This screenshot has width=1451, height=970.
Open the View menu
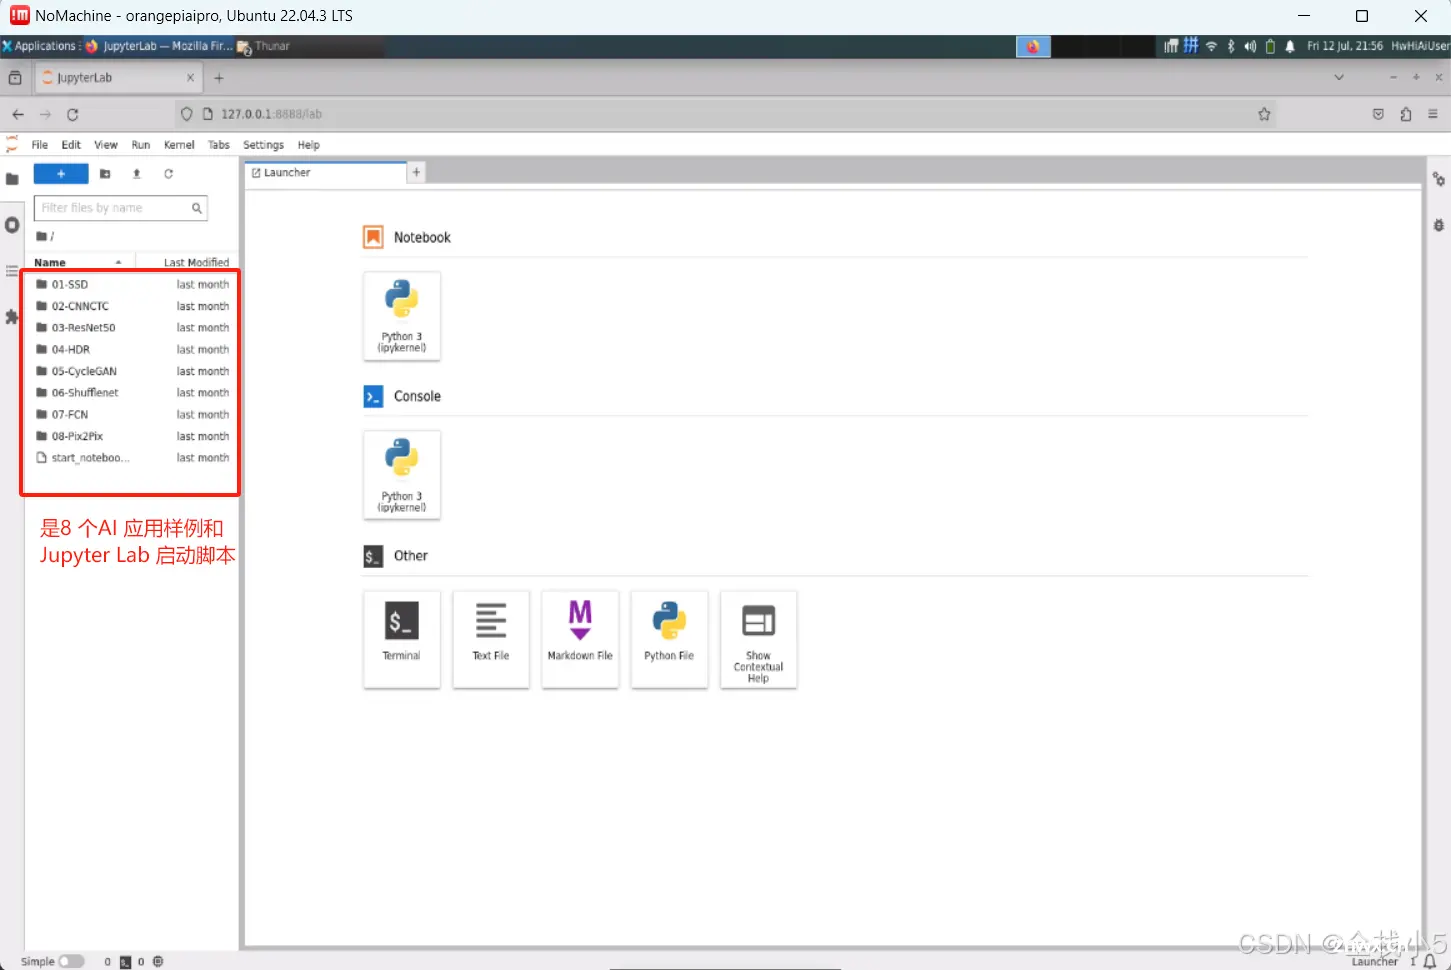tap(106, 145)
